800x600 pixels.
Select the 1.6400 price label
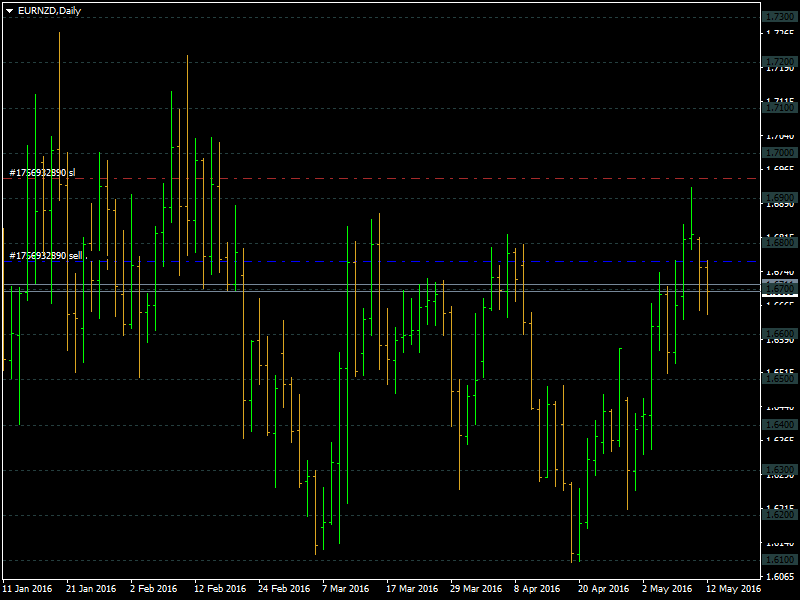(780, 424)
